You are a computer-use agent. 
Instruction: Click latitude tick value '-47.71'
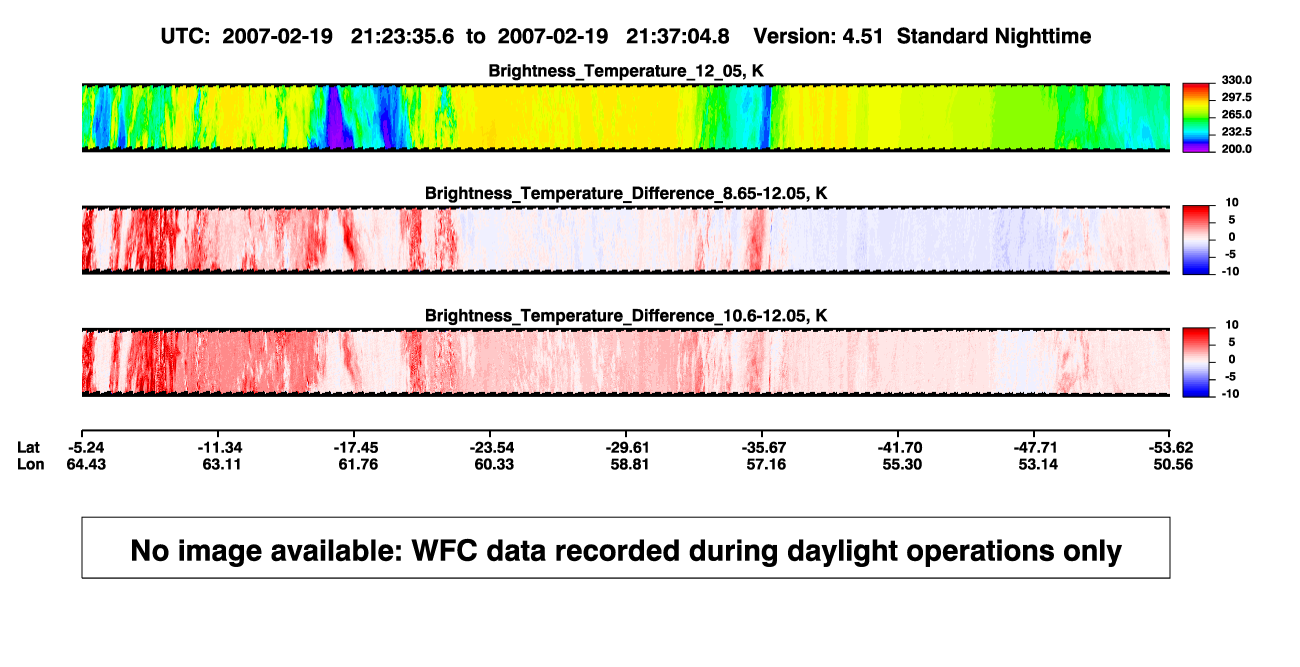point(1036,447)
